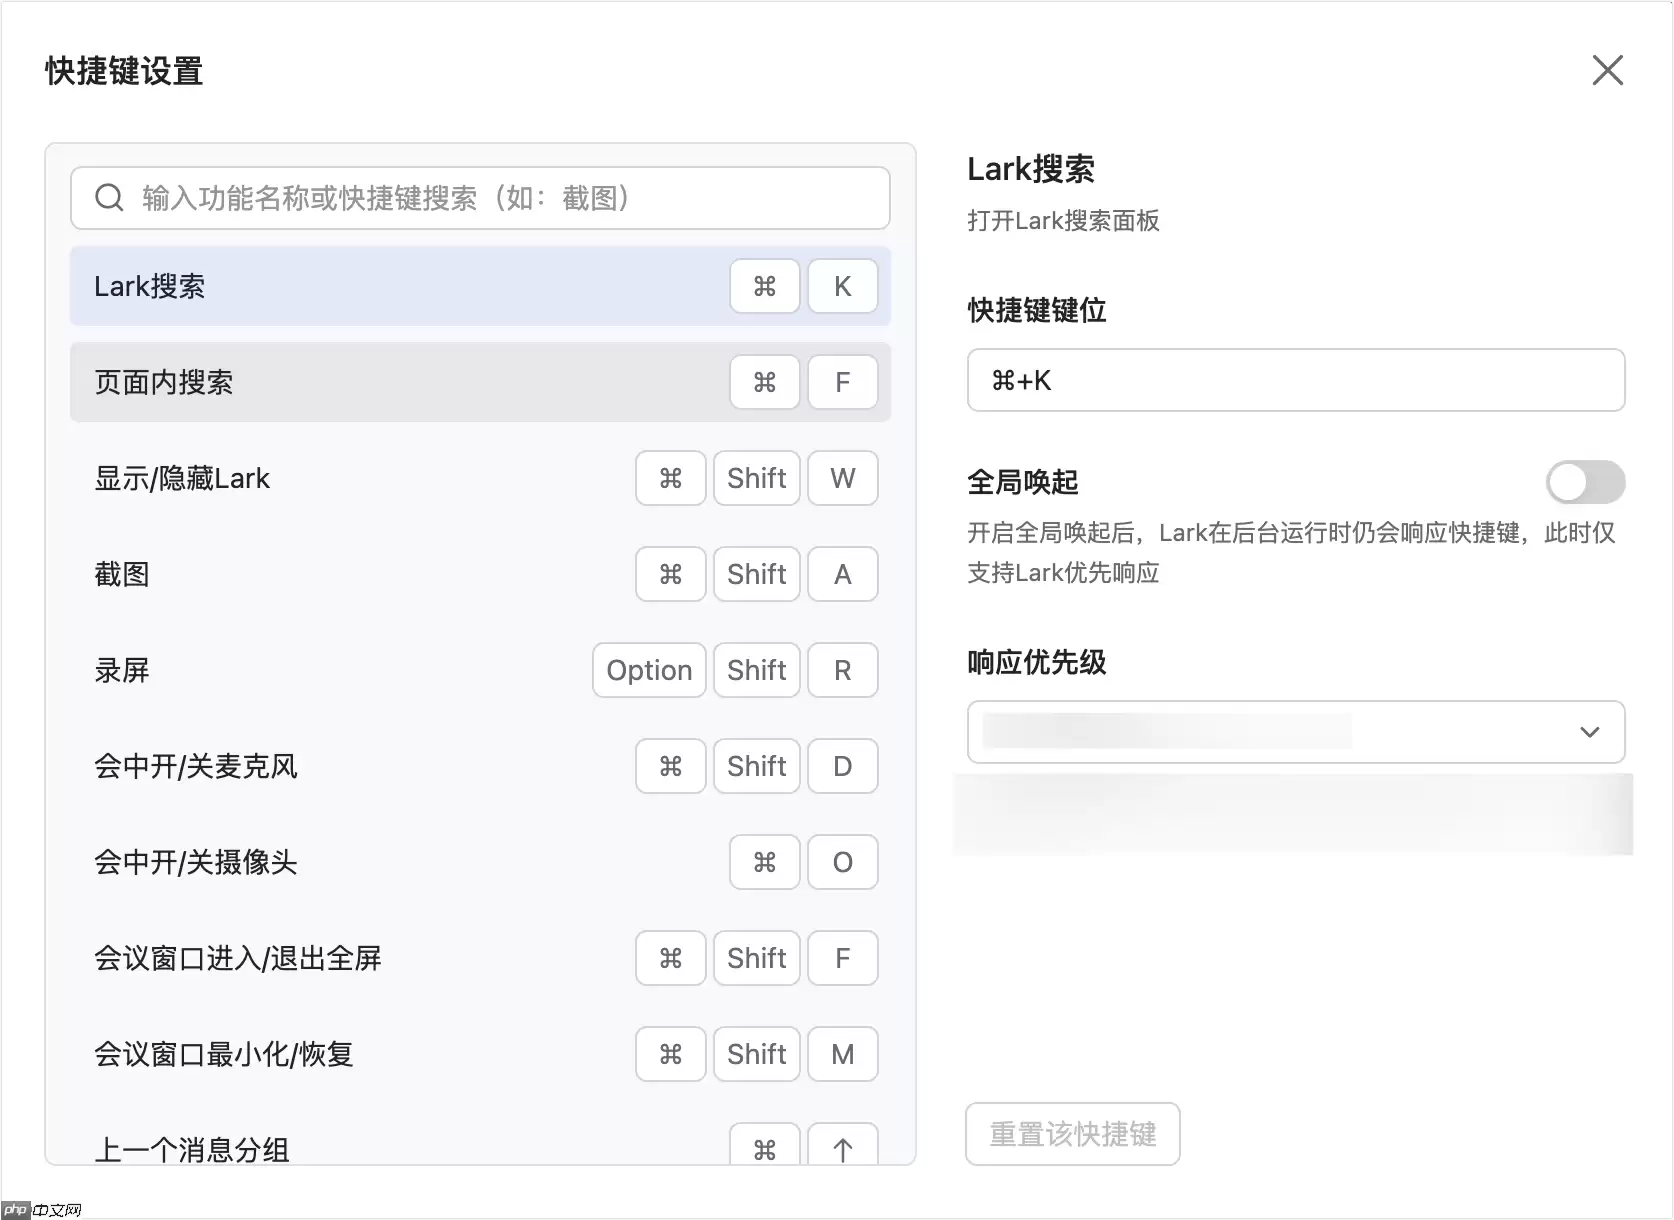Enable the 全局唤起 toggle

point(1585,482)
